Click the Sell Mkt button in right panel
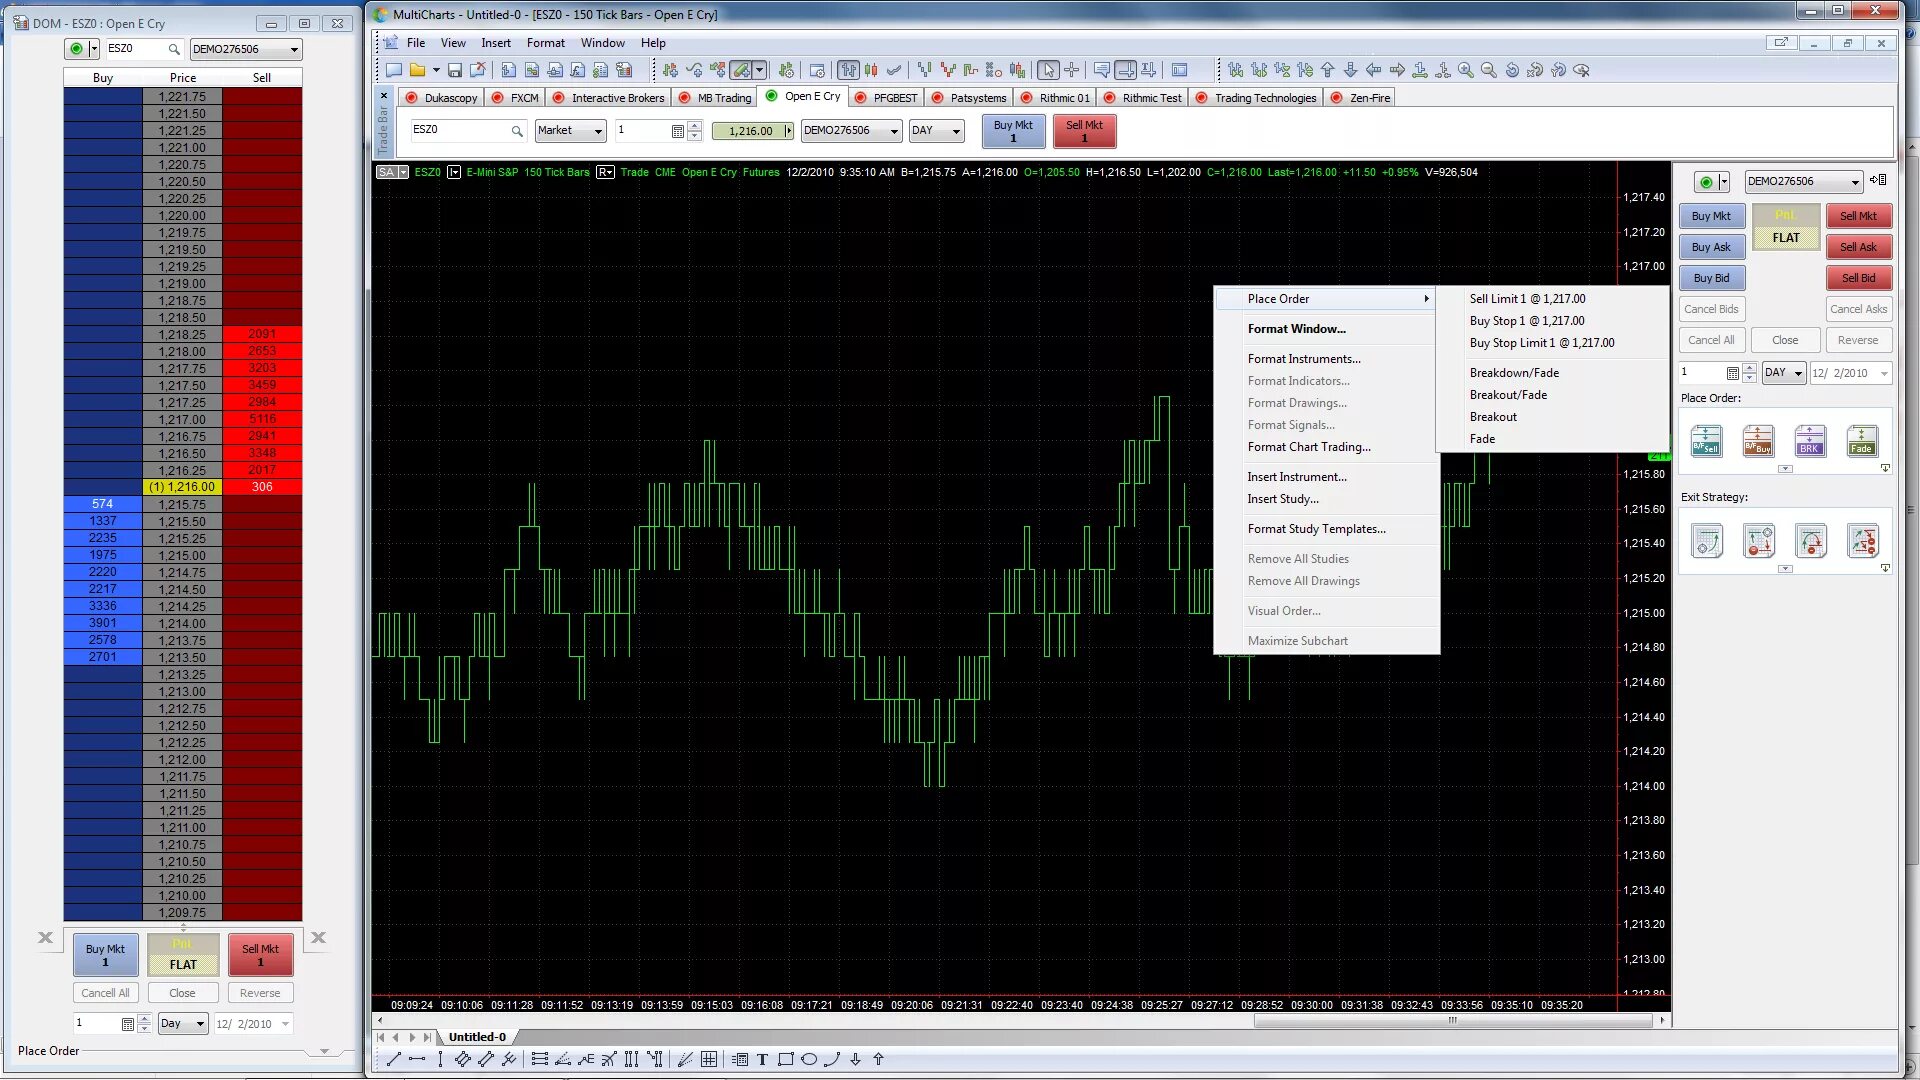This screenshot has height=1080, width=1920. [x=1858, y=215]
